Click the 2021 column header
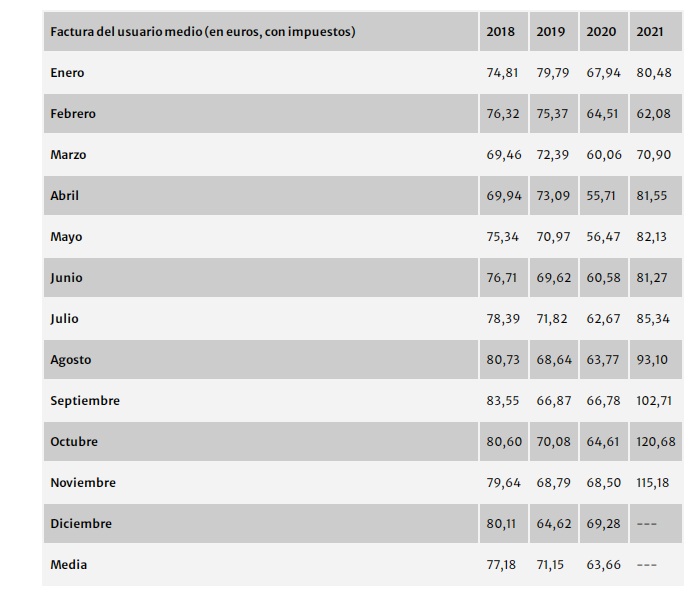 tap(650, 32)
